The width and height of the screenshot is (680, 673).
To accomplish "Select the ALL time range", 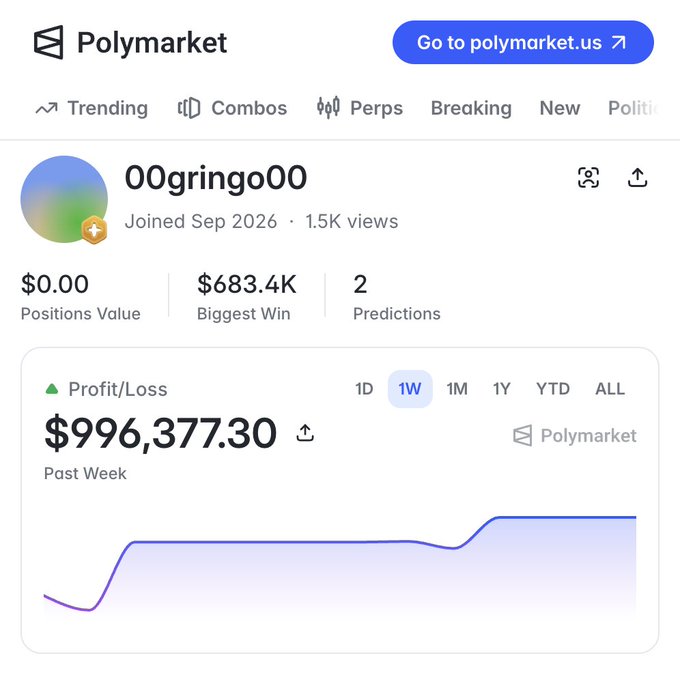I will point(610,389).
